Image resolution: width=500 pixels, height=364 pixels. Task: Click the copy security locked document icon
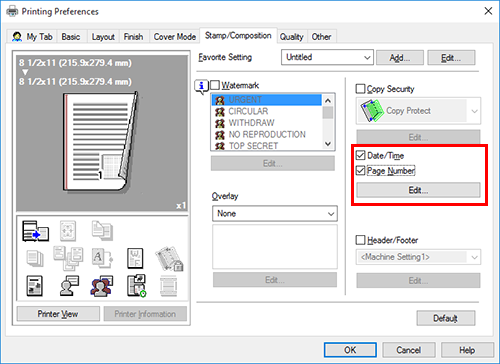[x=169, y=259]
